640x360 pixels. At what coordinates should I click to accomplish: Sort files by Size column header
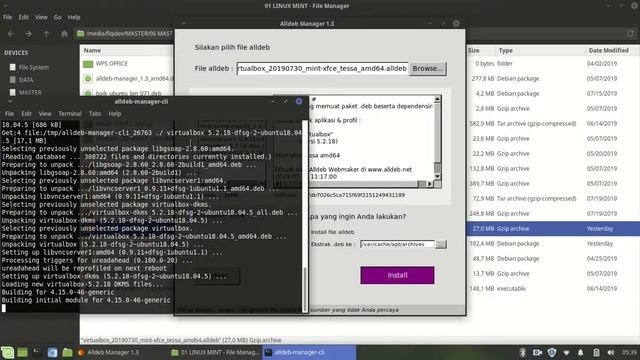click(x=473, y=50)
